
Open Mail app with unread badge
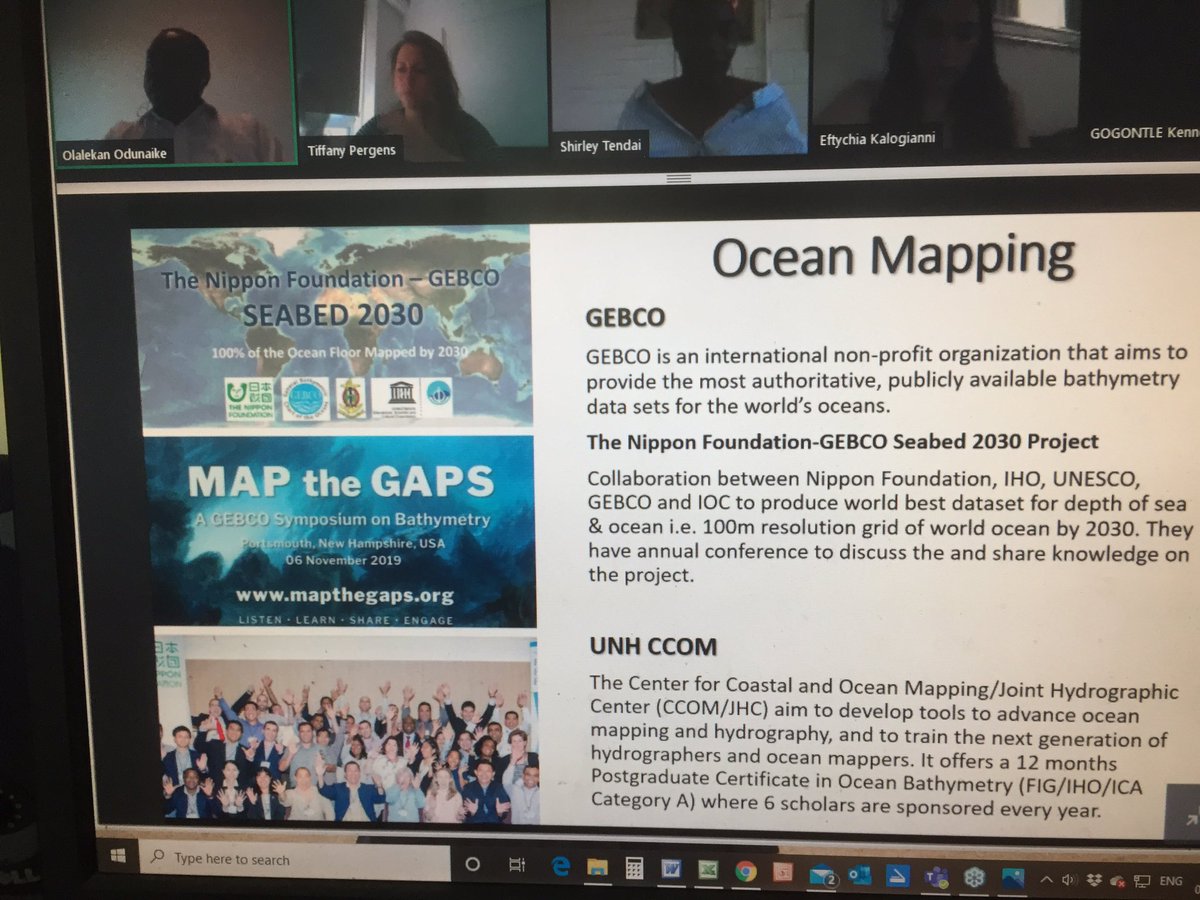pos(823,874)
